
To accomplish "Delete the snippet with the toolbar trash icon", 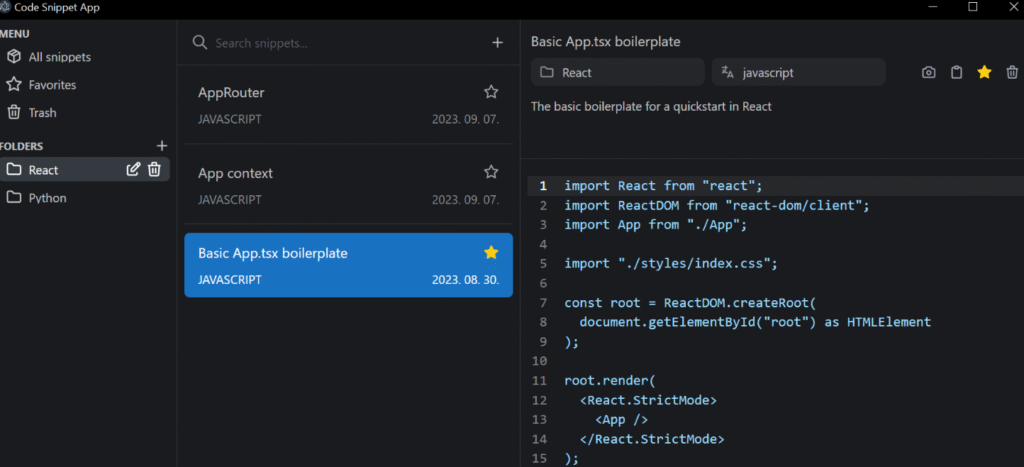I will pos(1012,72).
